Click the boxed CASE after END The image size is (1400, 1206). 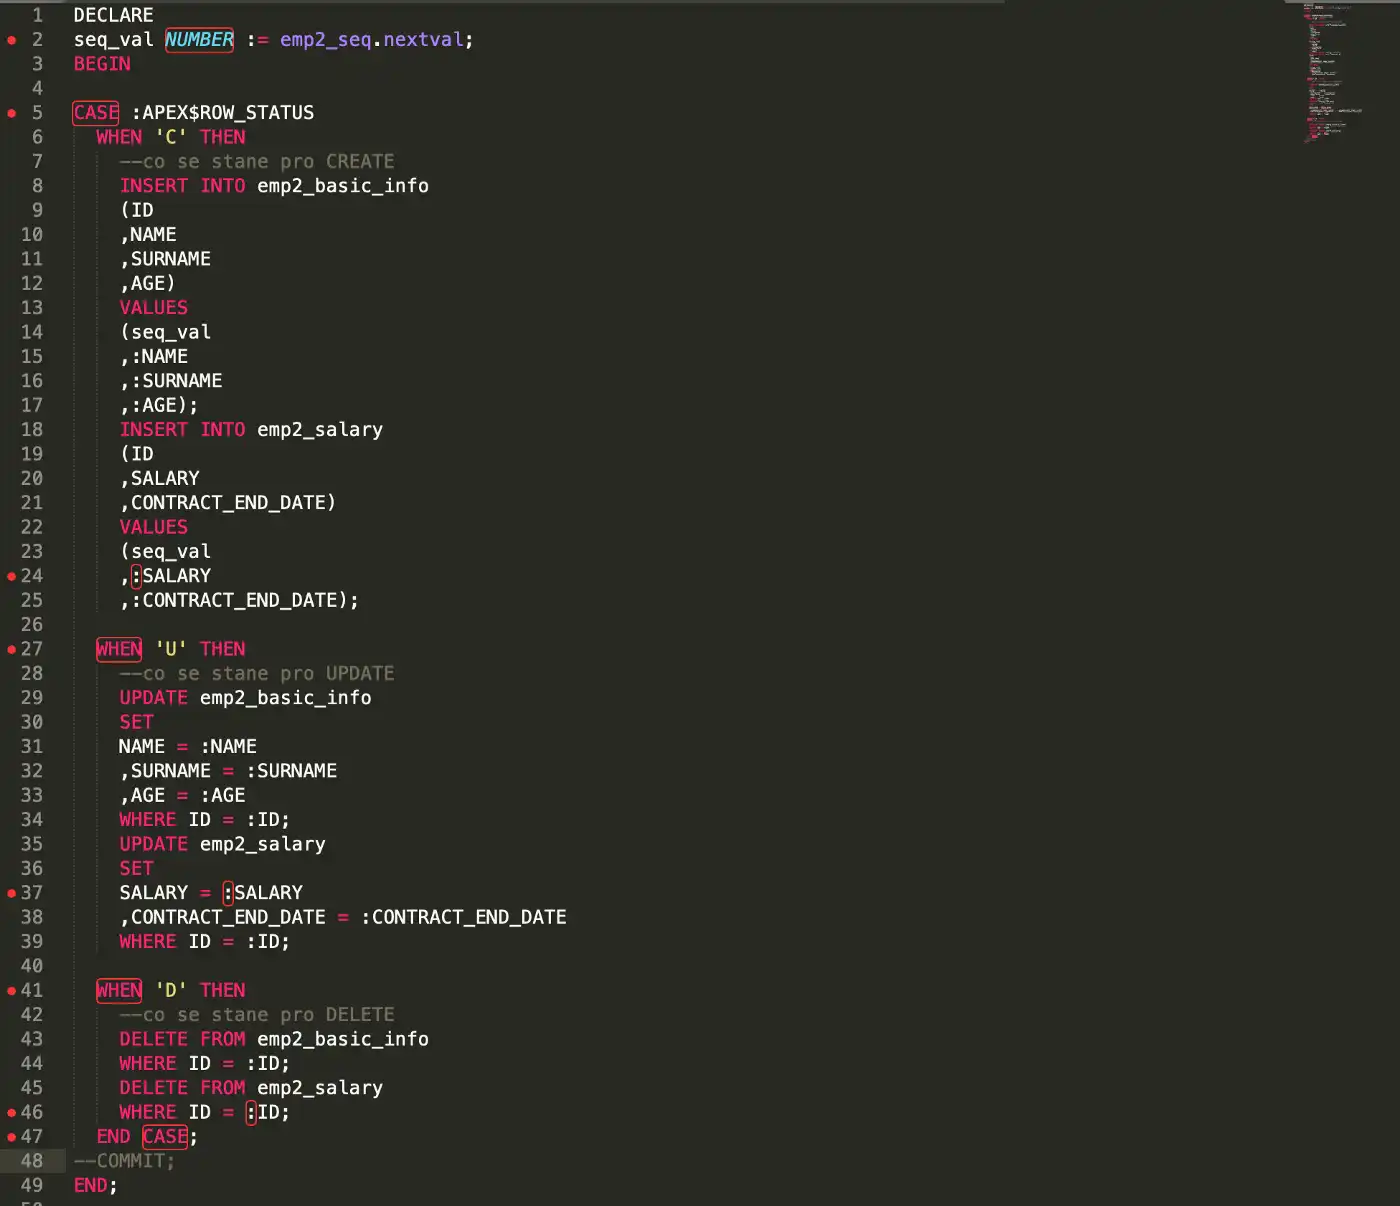tap(165, 1137)
